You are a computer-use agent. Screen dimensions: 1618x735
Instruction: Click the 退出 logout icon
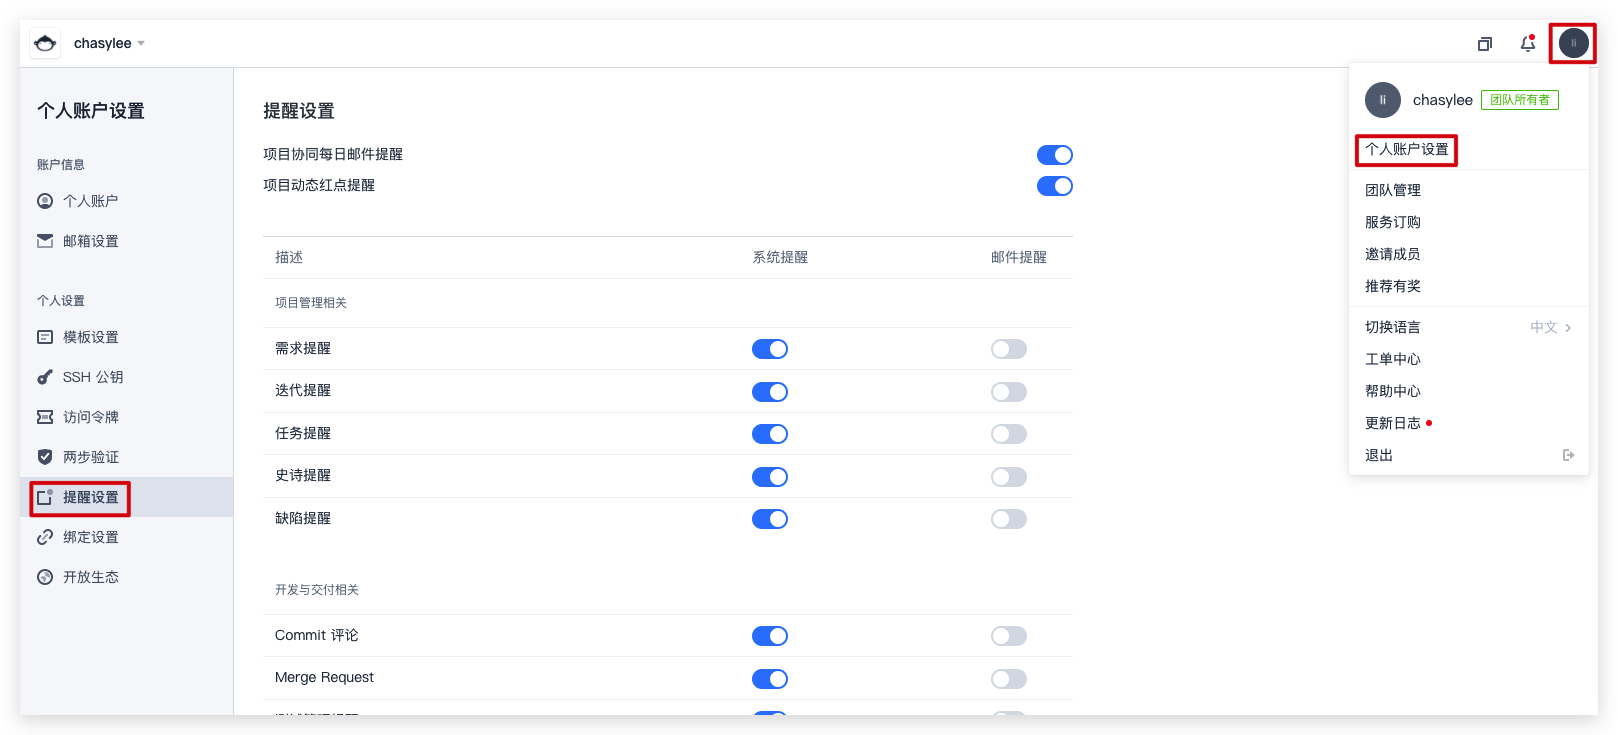(1568, 455)
